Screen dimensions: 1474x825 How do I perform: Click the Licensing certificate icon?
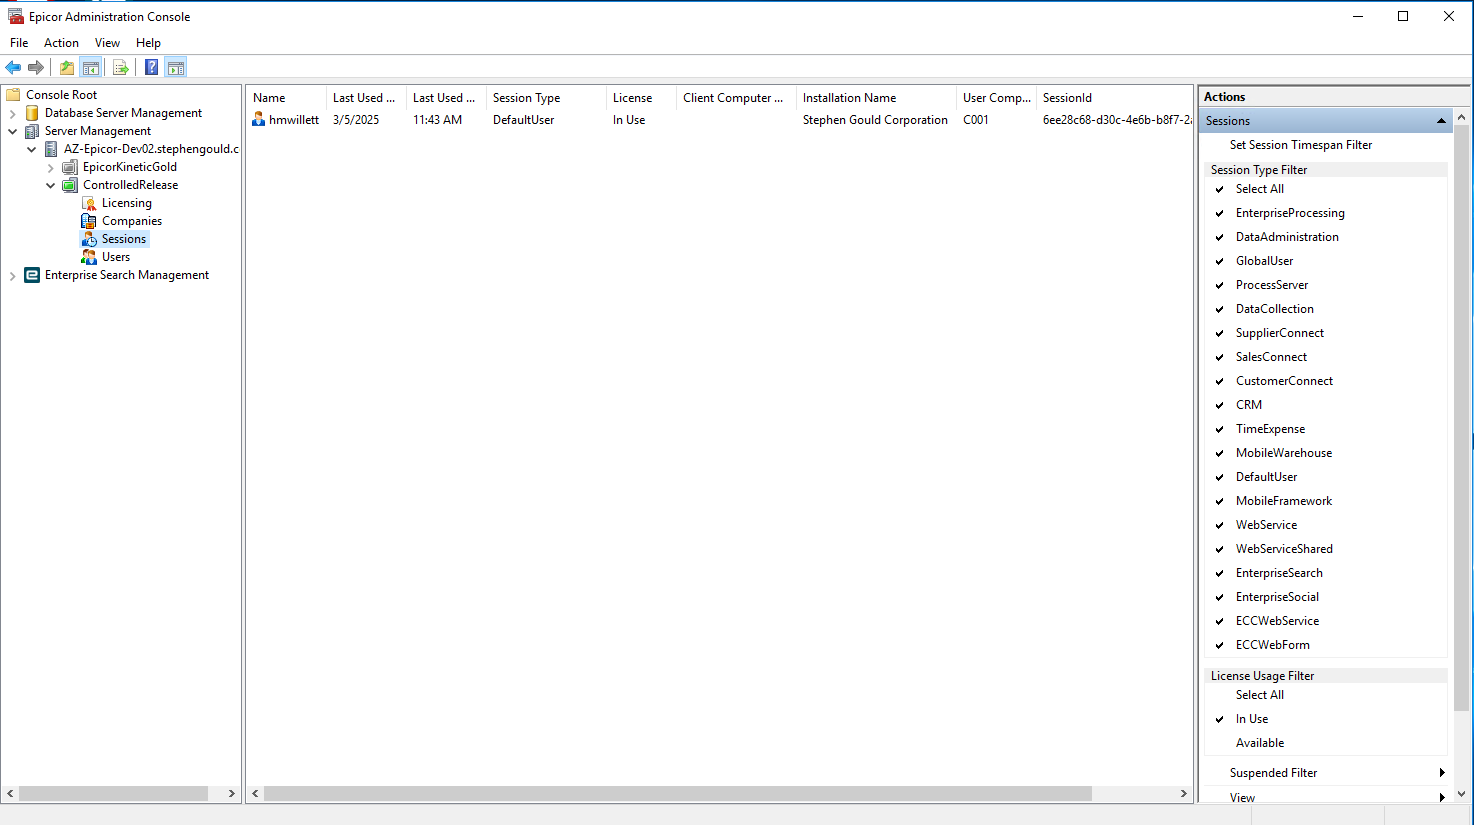pos(89,203)
